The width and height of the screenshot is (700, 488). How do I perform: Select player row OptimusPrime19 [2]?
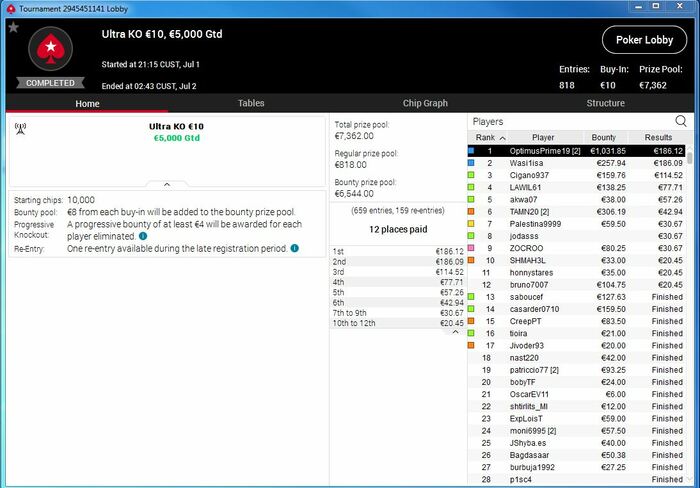pyautogui.click(x=576, y=151)
